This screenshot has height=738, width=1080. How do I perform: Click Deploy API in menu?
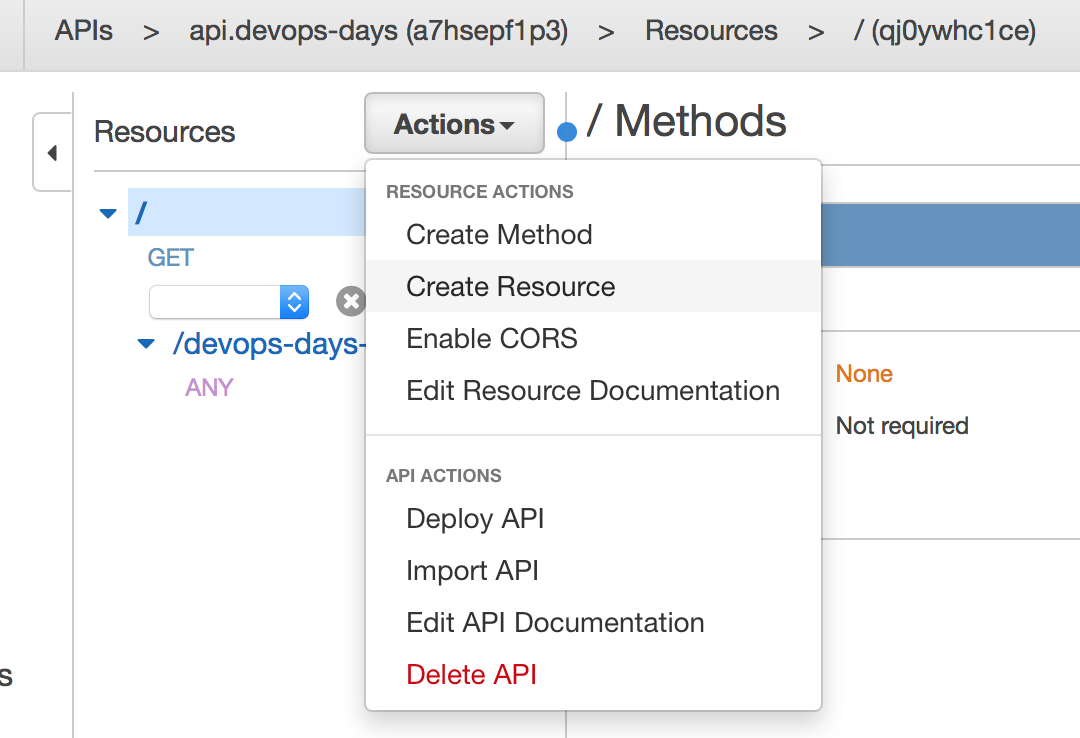(x=475, y=519)
